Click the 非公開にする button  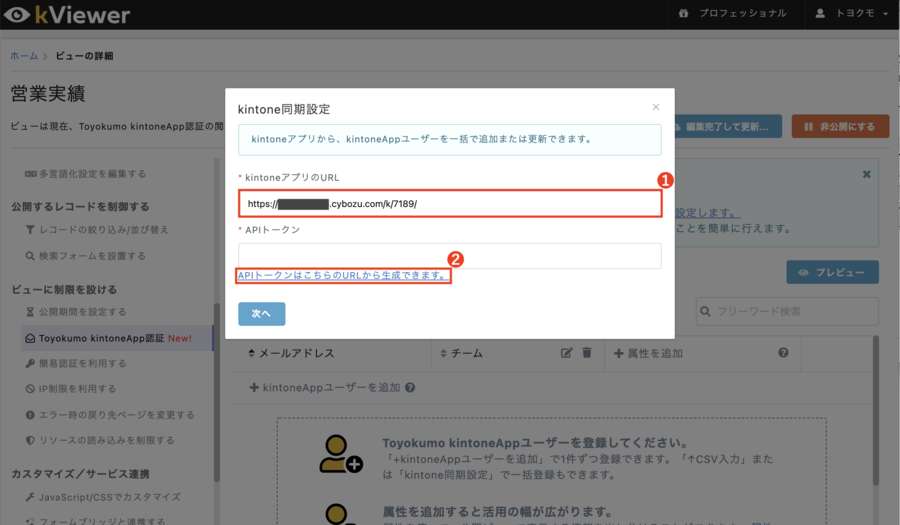[x=840, y=126]
